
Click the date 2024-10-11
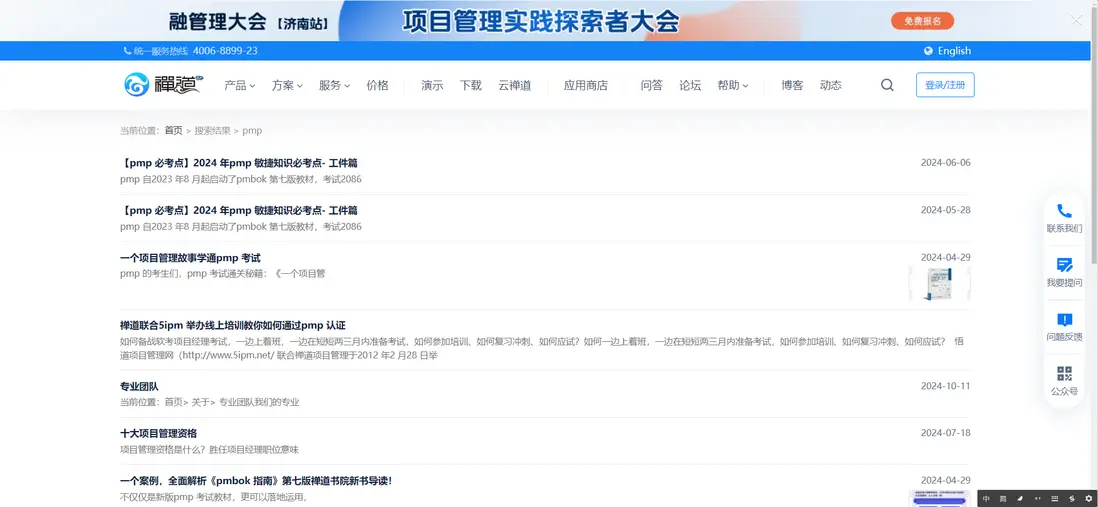coord(945,386)
